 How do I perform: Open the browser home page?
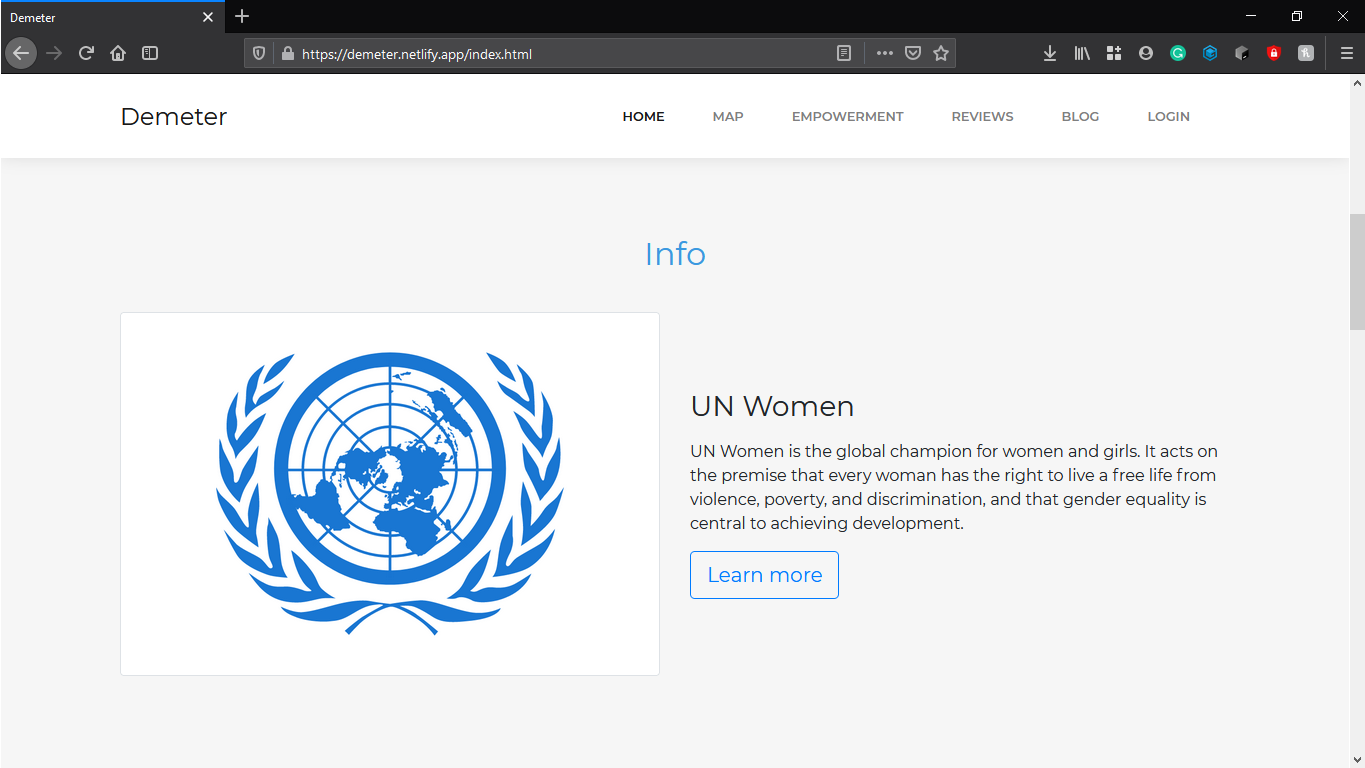coord(118,53)
